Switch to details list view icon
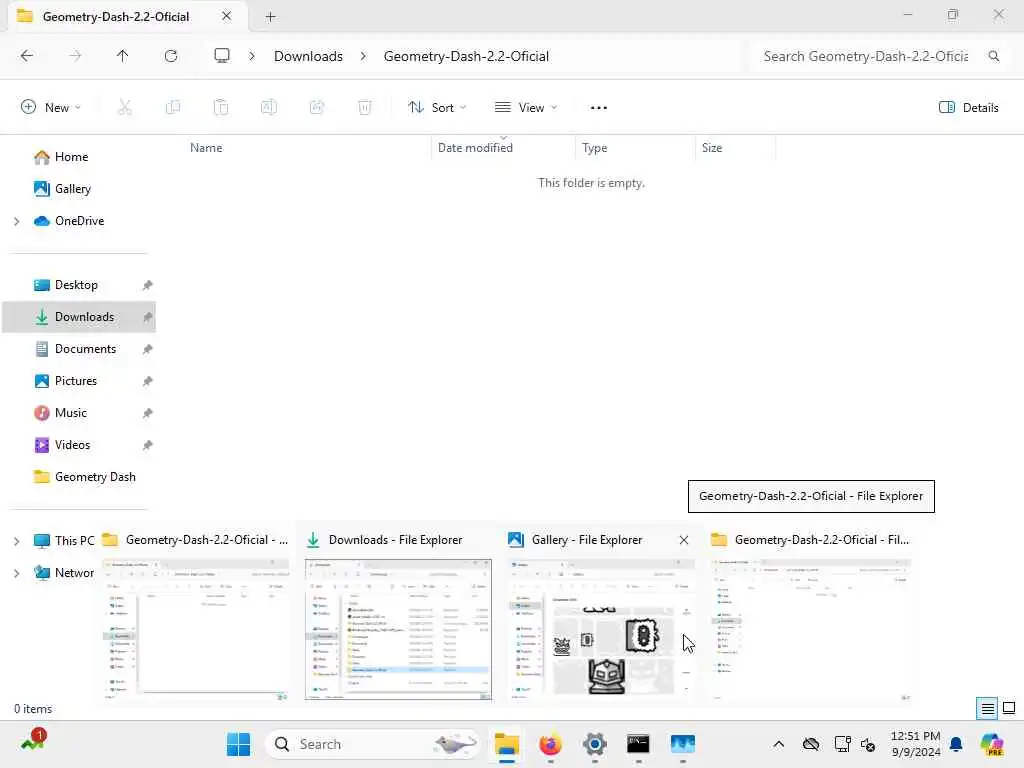Image resolution: width=1024 pixels, height=768 pixels. [987, 709]
